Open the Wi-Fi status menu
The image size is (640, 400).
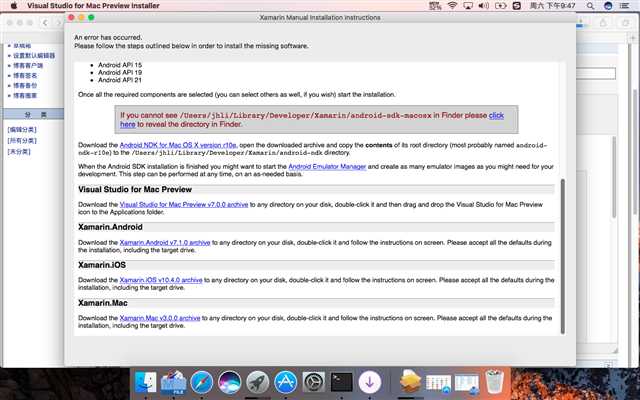[452, 6]
